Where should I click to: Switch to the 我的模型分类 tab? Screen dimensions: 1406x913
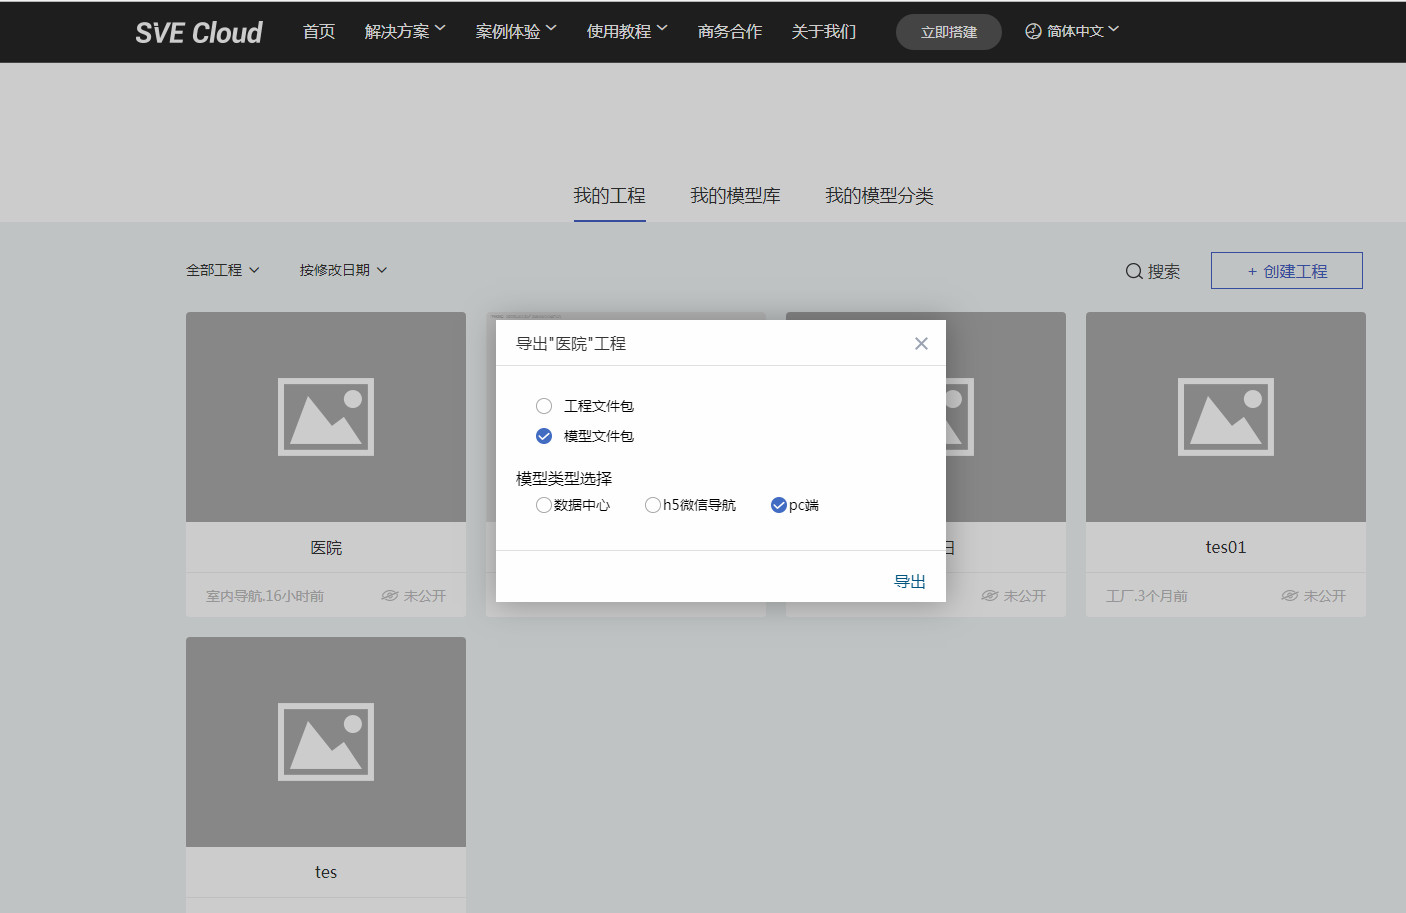point(879,196)
